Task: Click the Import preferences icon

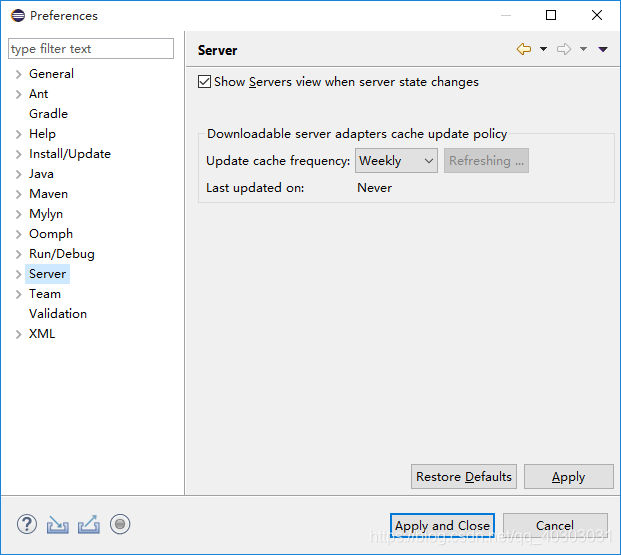Action: (58, 525)
